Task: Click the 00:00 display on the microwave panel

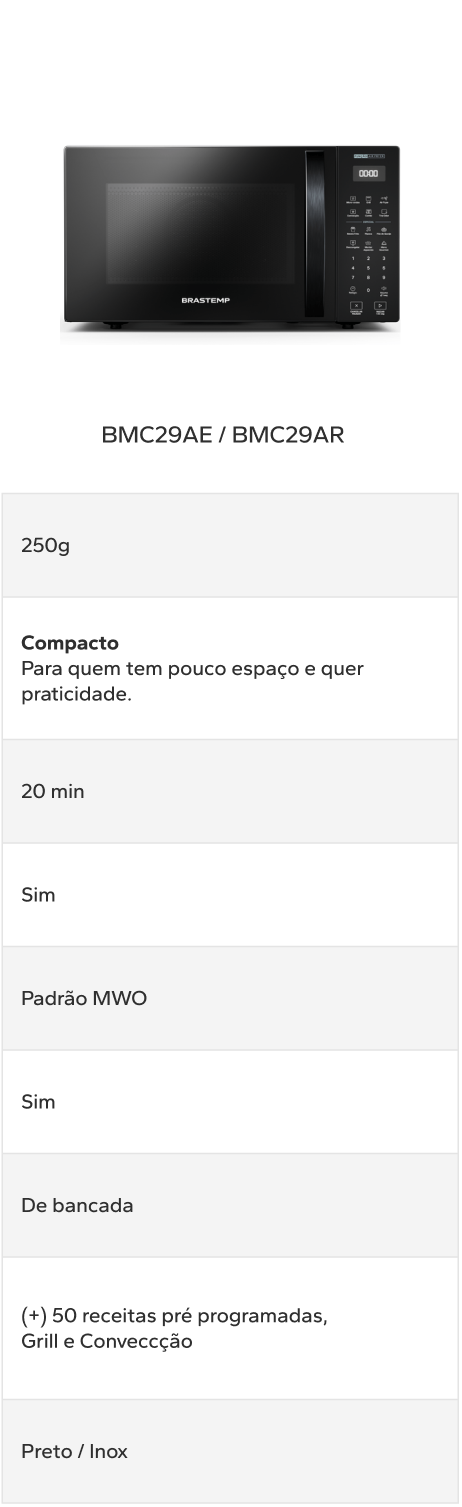Action: [x=369, y=173]
